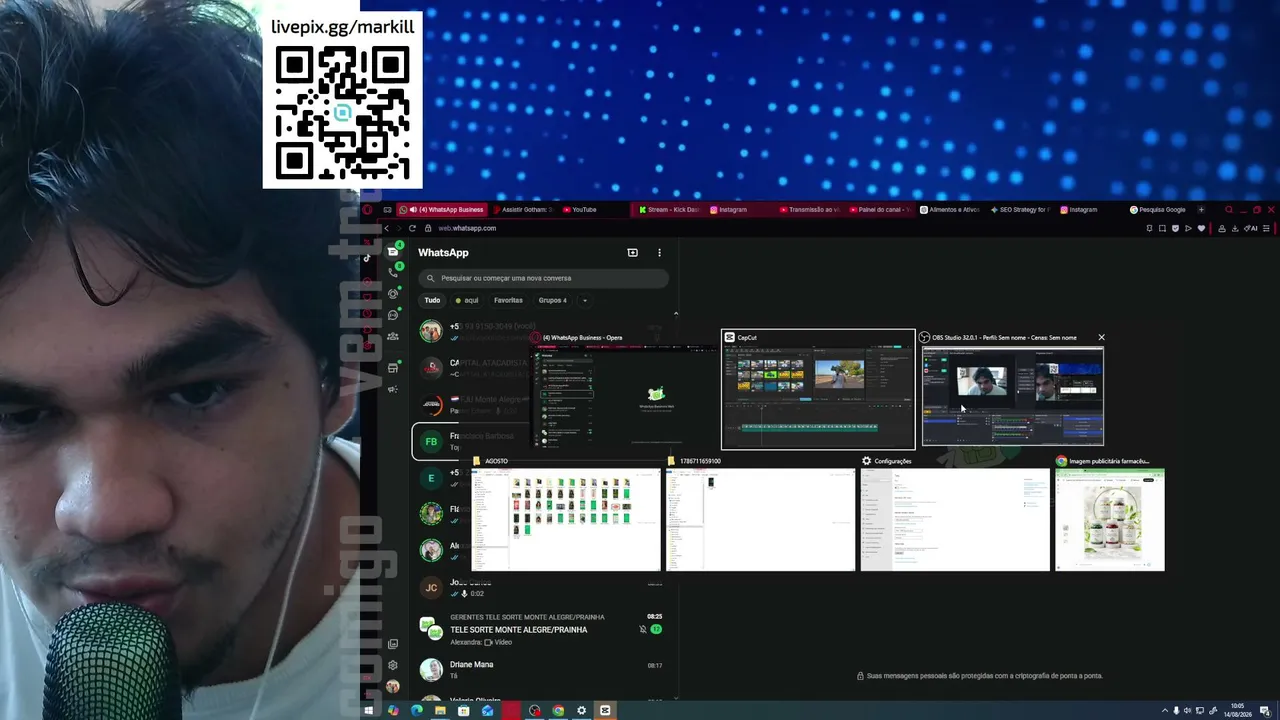
Task: Switch to the Painel do canal tab
Action: (880, 210)
